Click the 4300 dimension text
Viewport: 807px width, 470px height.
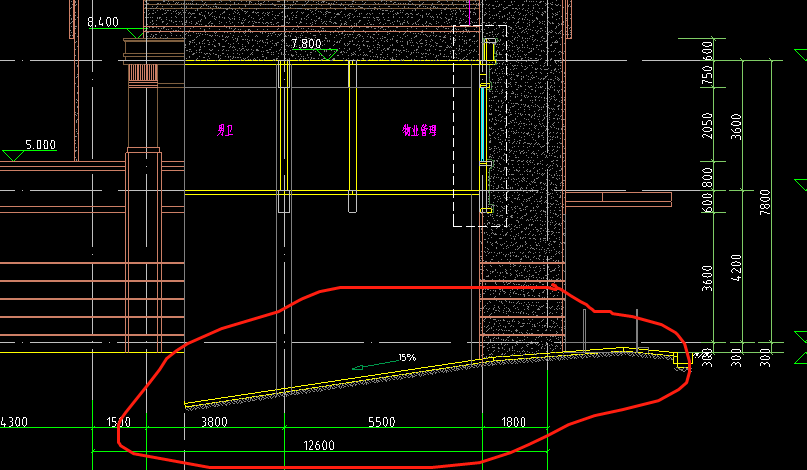[x=14, y=423]
